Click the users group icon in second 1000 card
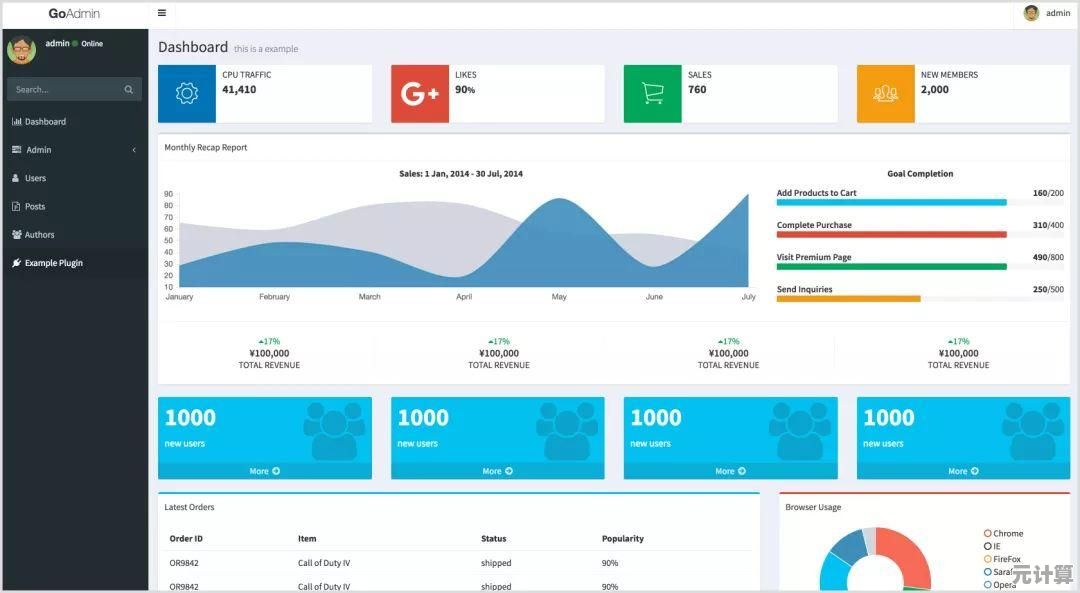 coord(568,431)
